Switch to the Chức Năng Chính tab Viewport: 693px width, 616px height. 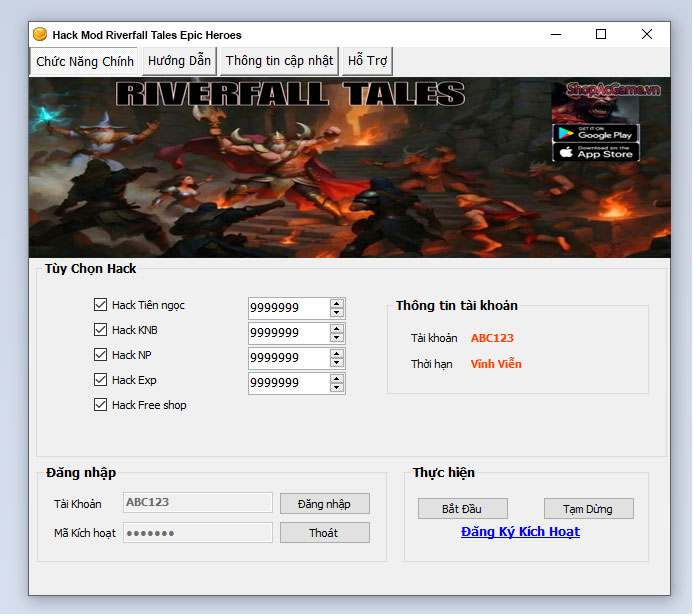click(x=85, y=61)
